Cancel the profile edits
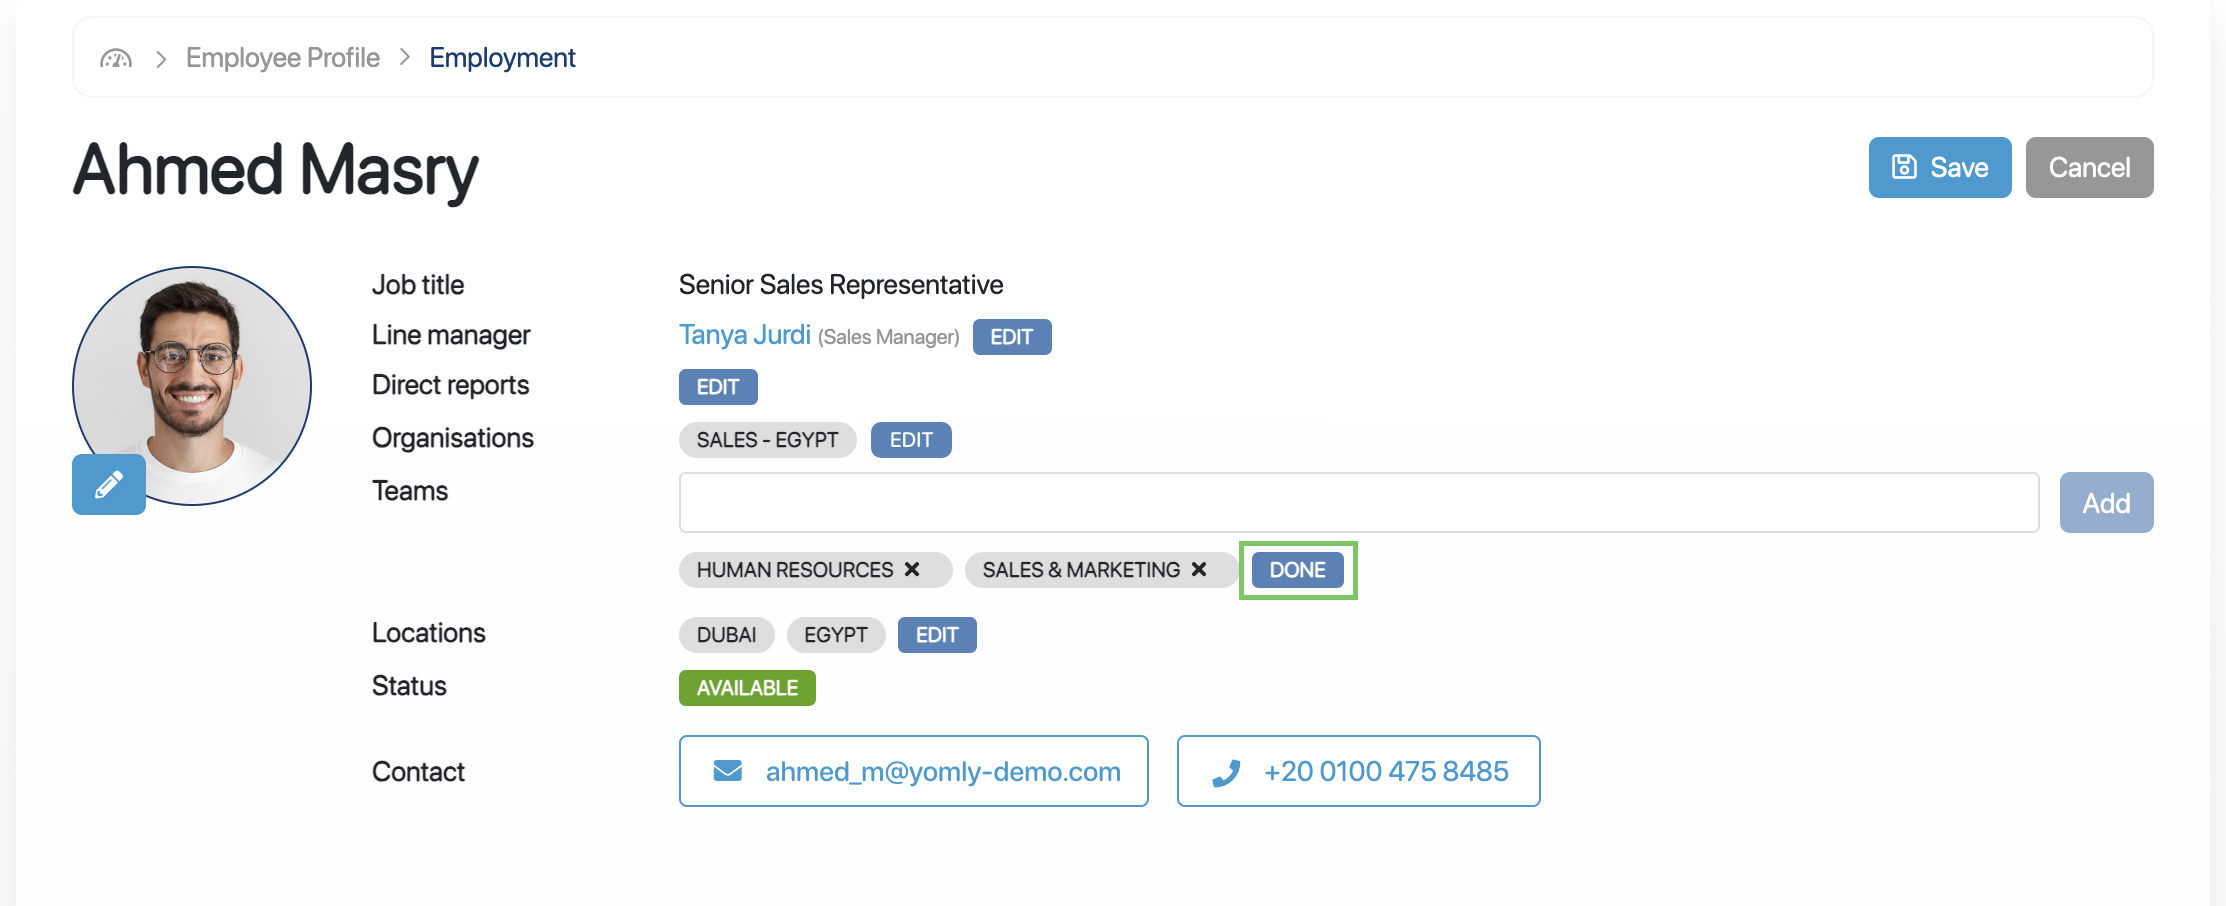This screenshot has height=906, width=2226. tap(2089, 167)
